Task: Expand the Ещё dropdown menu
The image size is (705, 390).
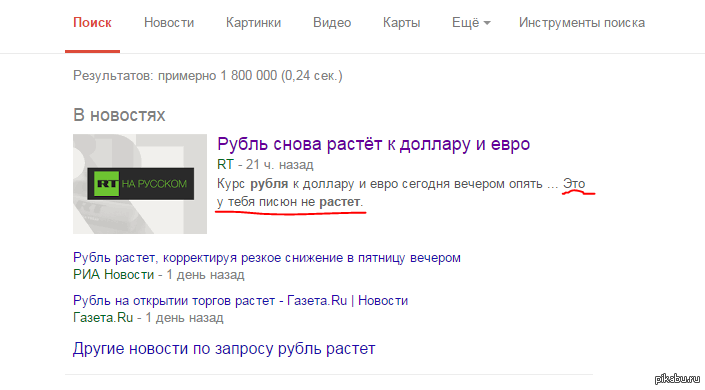Action: point(471,22)
